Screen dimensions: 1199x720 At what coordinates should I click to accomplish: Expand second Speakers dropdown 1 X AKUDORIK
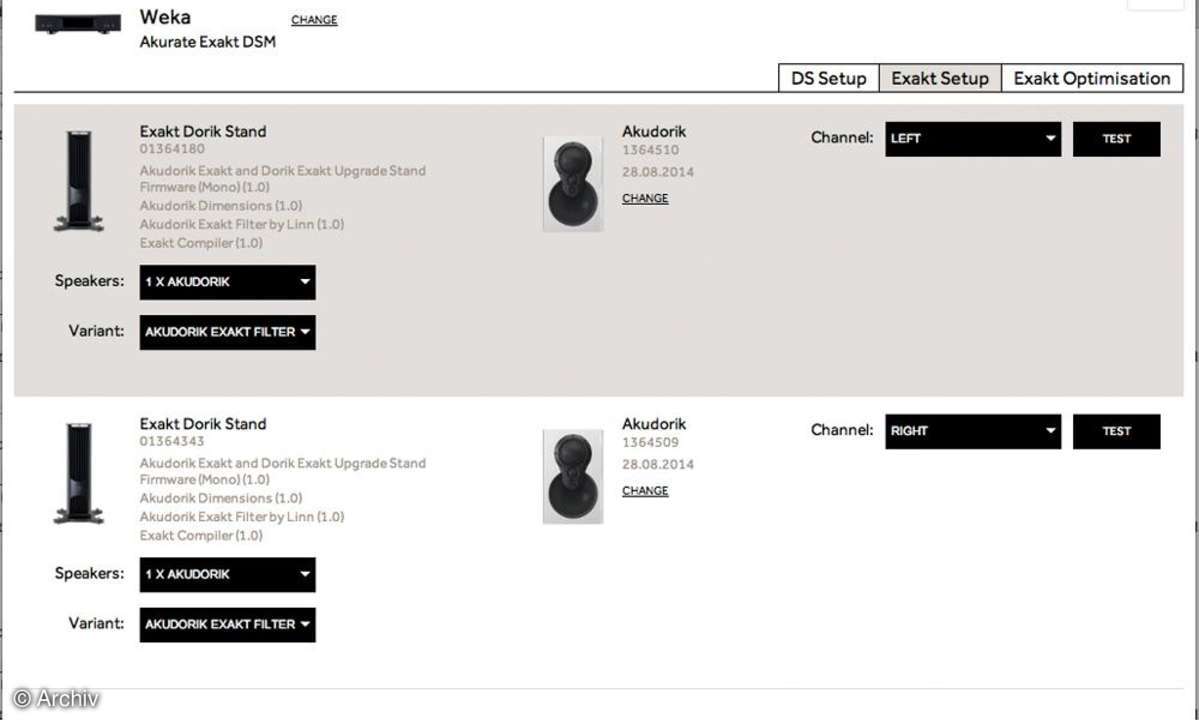coord(227,574)
